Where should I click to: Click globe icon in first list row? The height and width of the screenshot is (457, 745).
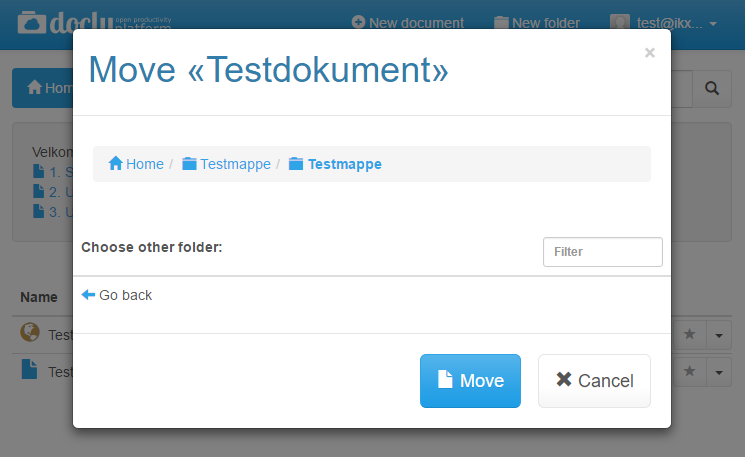point(30,332)
